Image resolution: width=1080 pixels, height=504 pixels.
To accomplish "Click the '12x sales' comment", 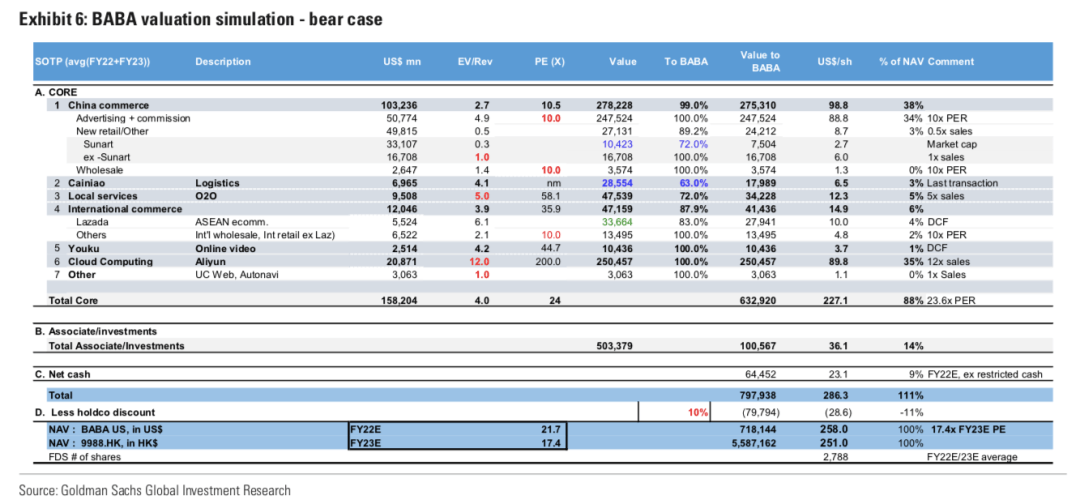I will 950,262.
